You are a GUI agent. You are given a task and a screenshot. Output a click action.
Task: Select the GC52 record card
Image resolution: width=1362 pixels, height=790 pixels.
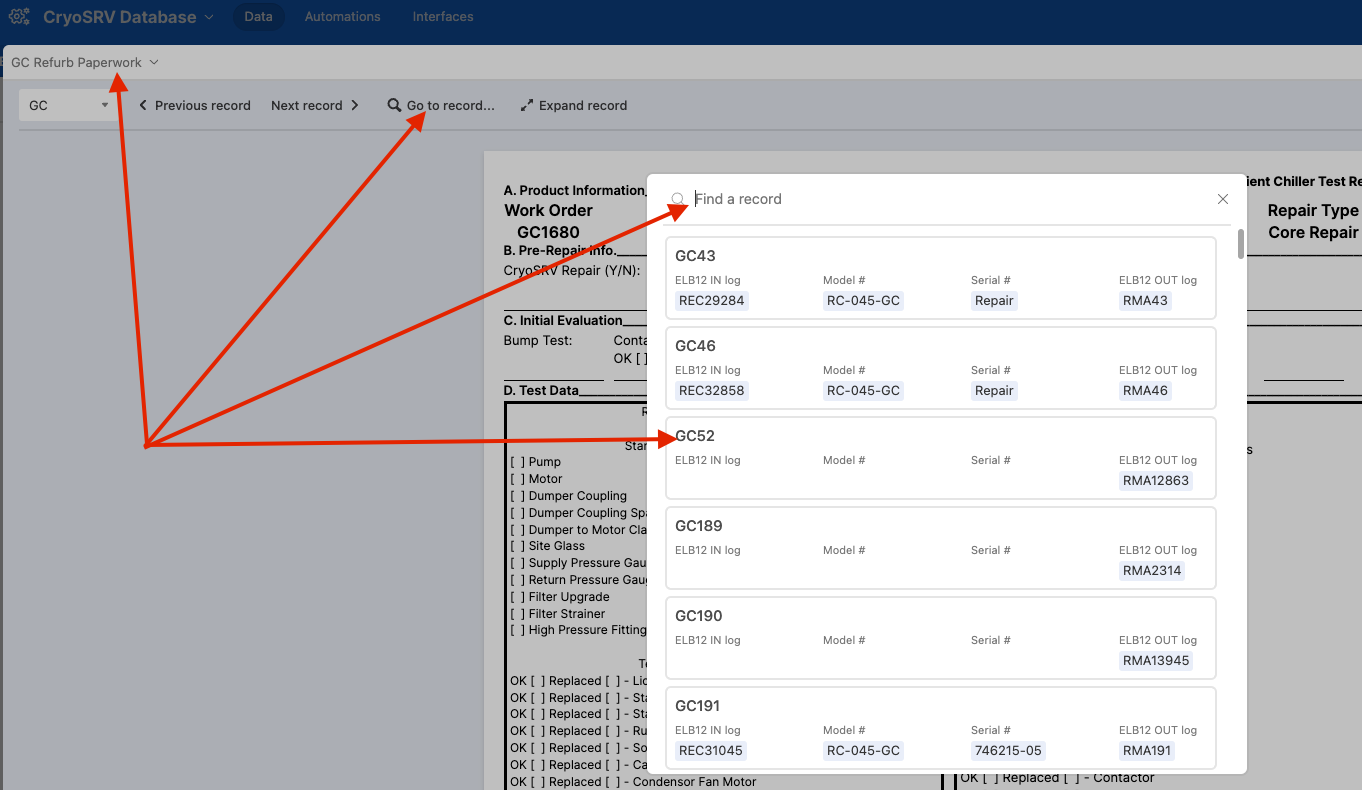[940, 458]
